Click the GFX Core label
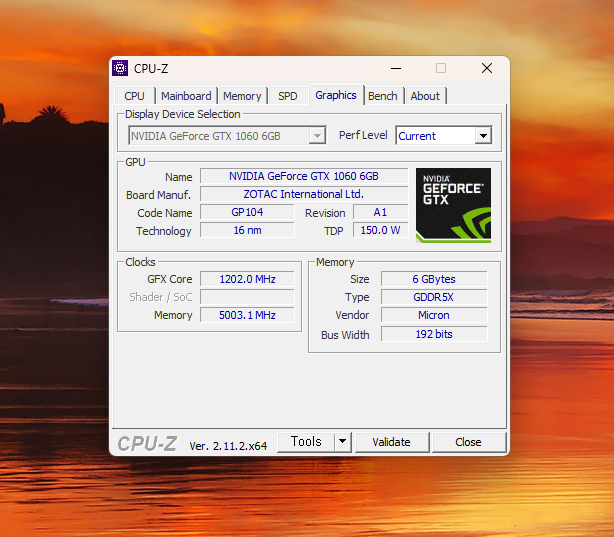 point(170,279)
